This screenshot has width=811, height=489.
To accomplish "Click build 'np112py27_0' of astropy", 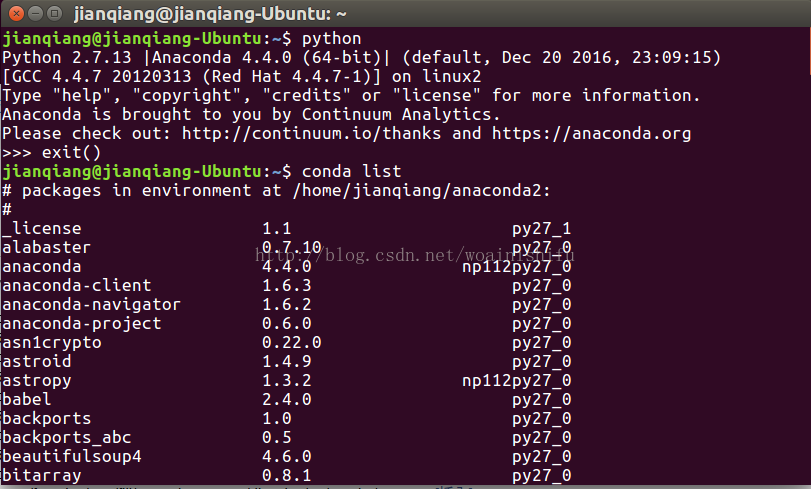I will click(517, 380).
